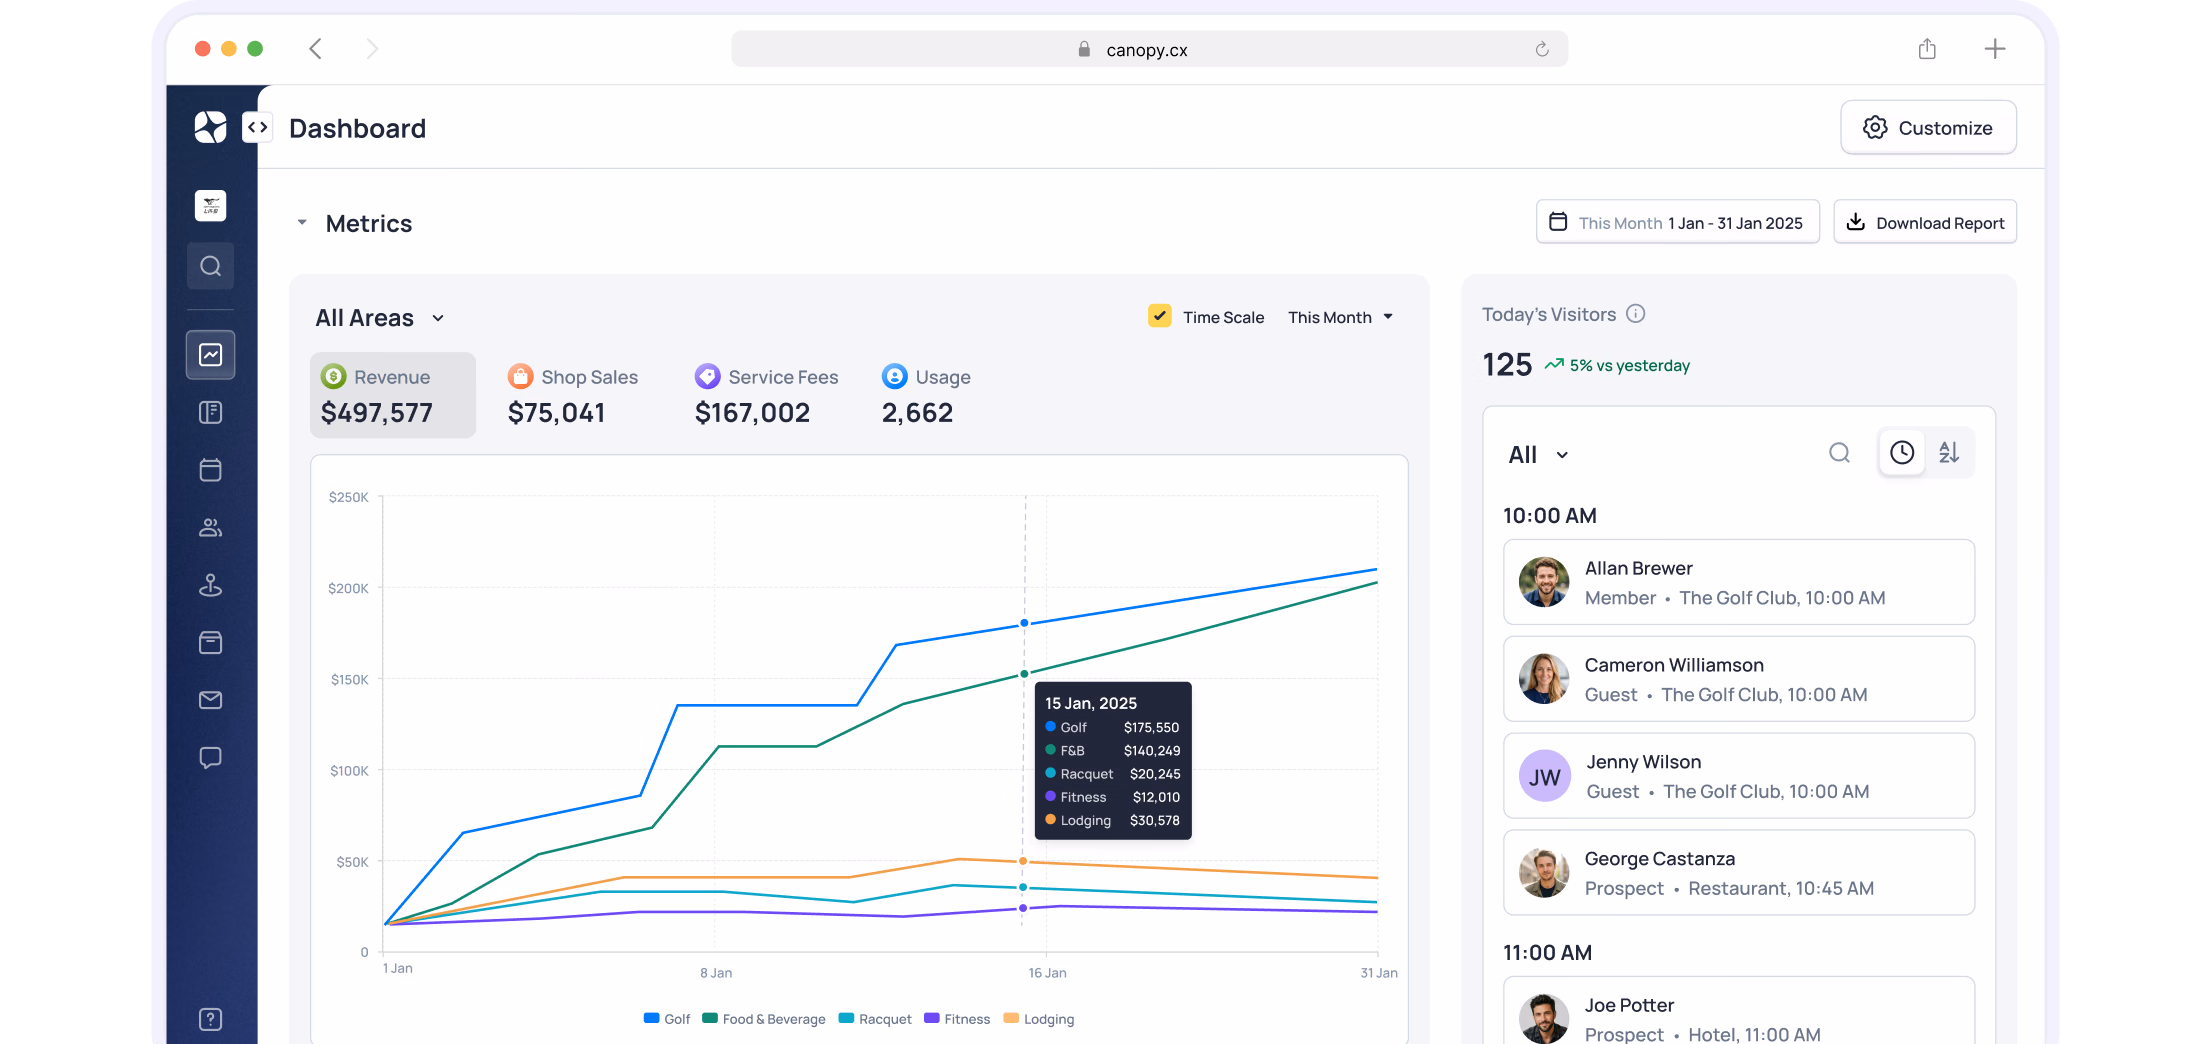Toggle Fitness series in chart legend
The height and width of the screenshot is (1044, 2211).
pos(957,1019)
